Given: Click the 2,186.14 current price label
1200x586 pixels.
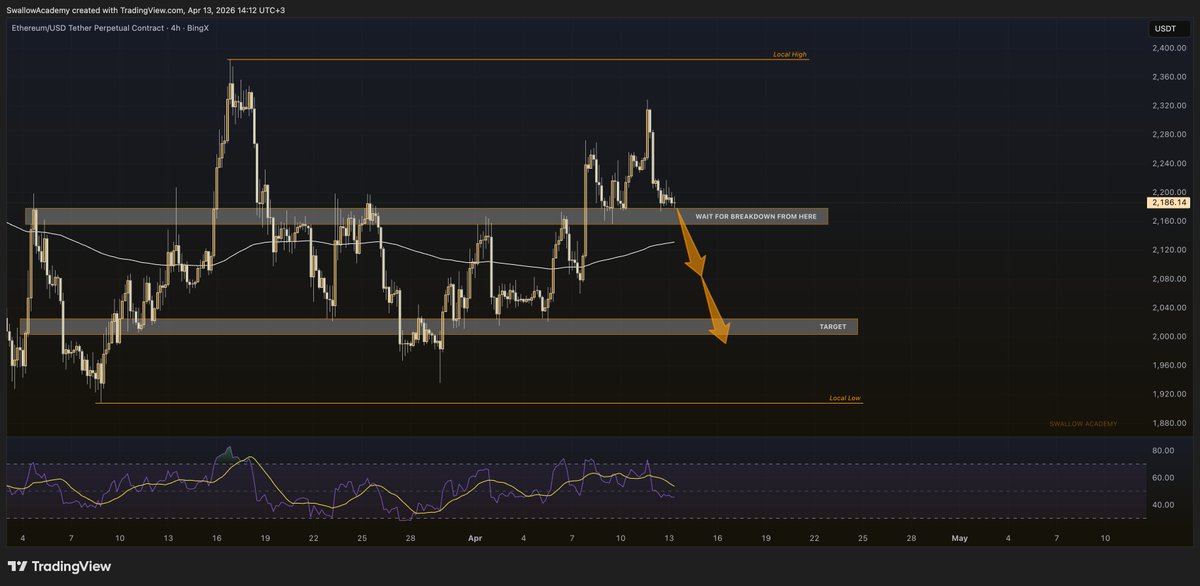Looking at the screenshot, I should click(1169, 202).
